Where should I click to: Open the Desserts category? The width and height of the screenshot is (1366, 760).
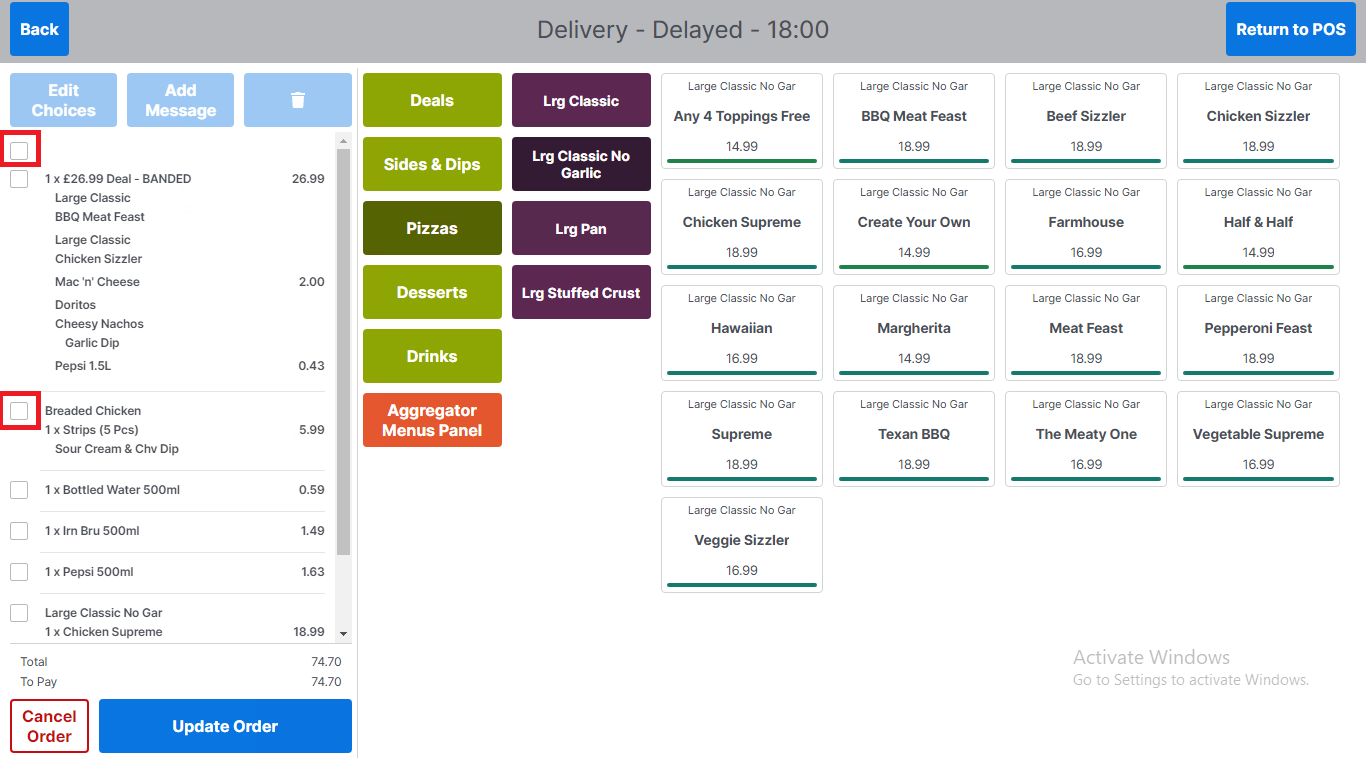432,292
